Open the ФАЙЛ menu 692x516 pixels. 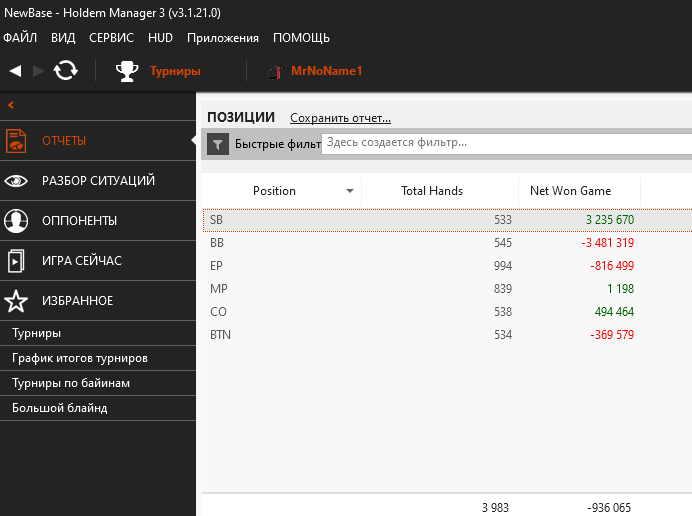20,38
